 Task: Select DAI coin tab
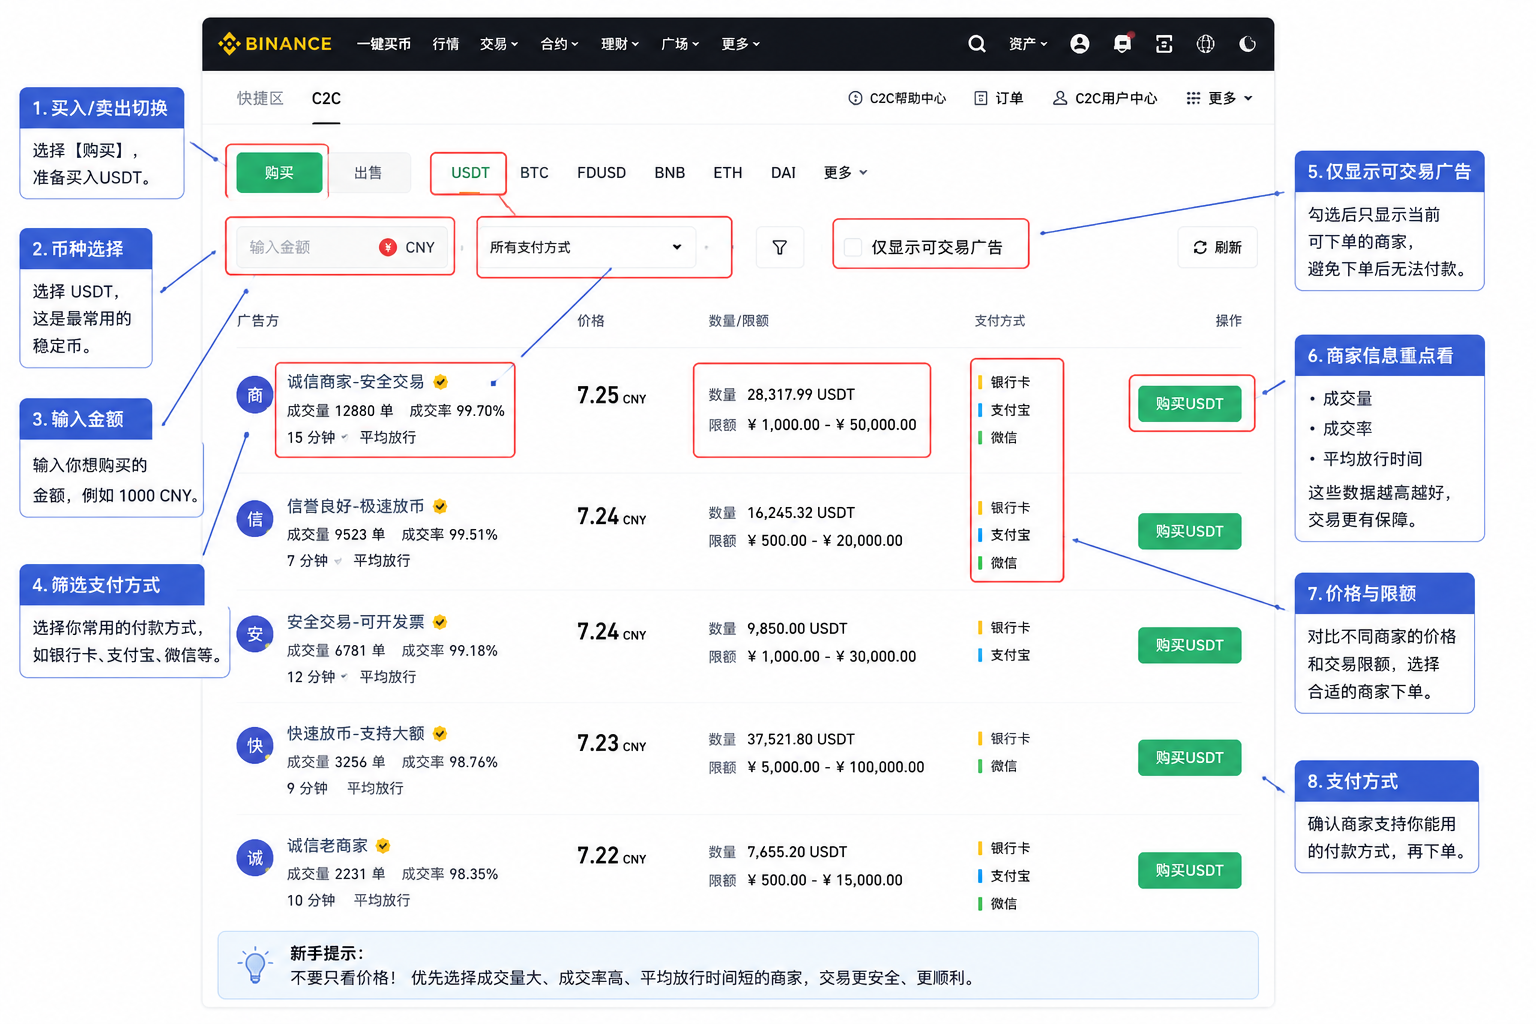tap(783, 173)
